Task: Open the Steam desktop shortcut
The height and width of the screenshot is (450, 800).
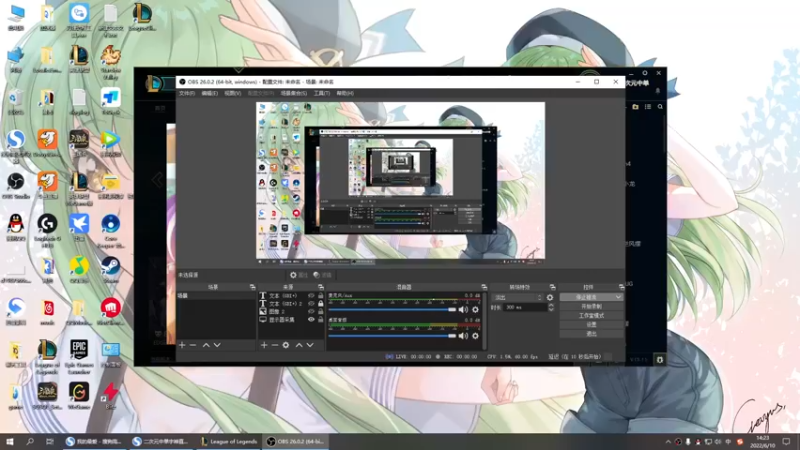Action: coord(110,270)
